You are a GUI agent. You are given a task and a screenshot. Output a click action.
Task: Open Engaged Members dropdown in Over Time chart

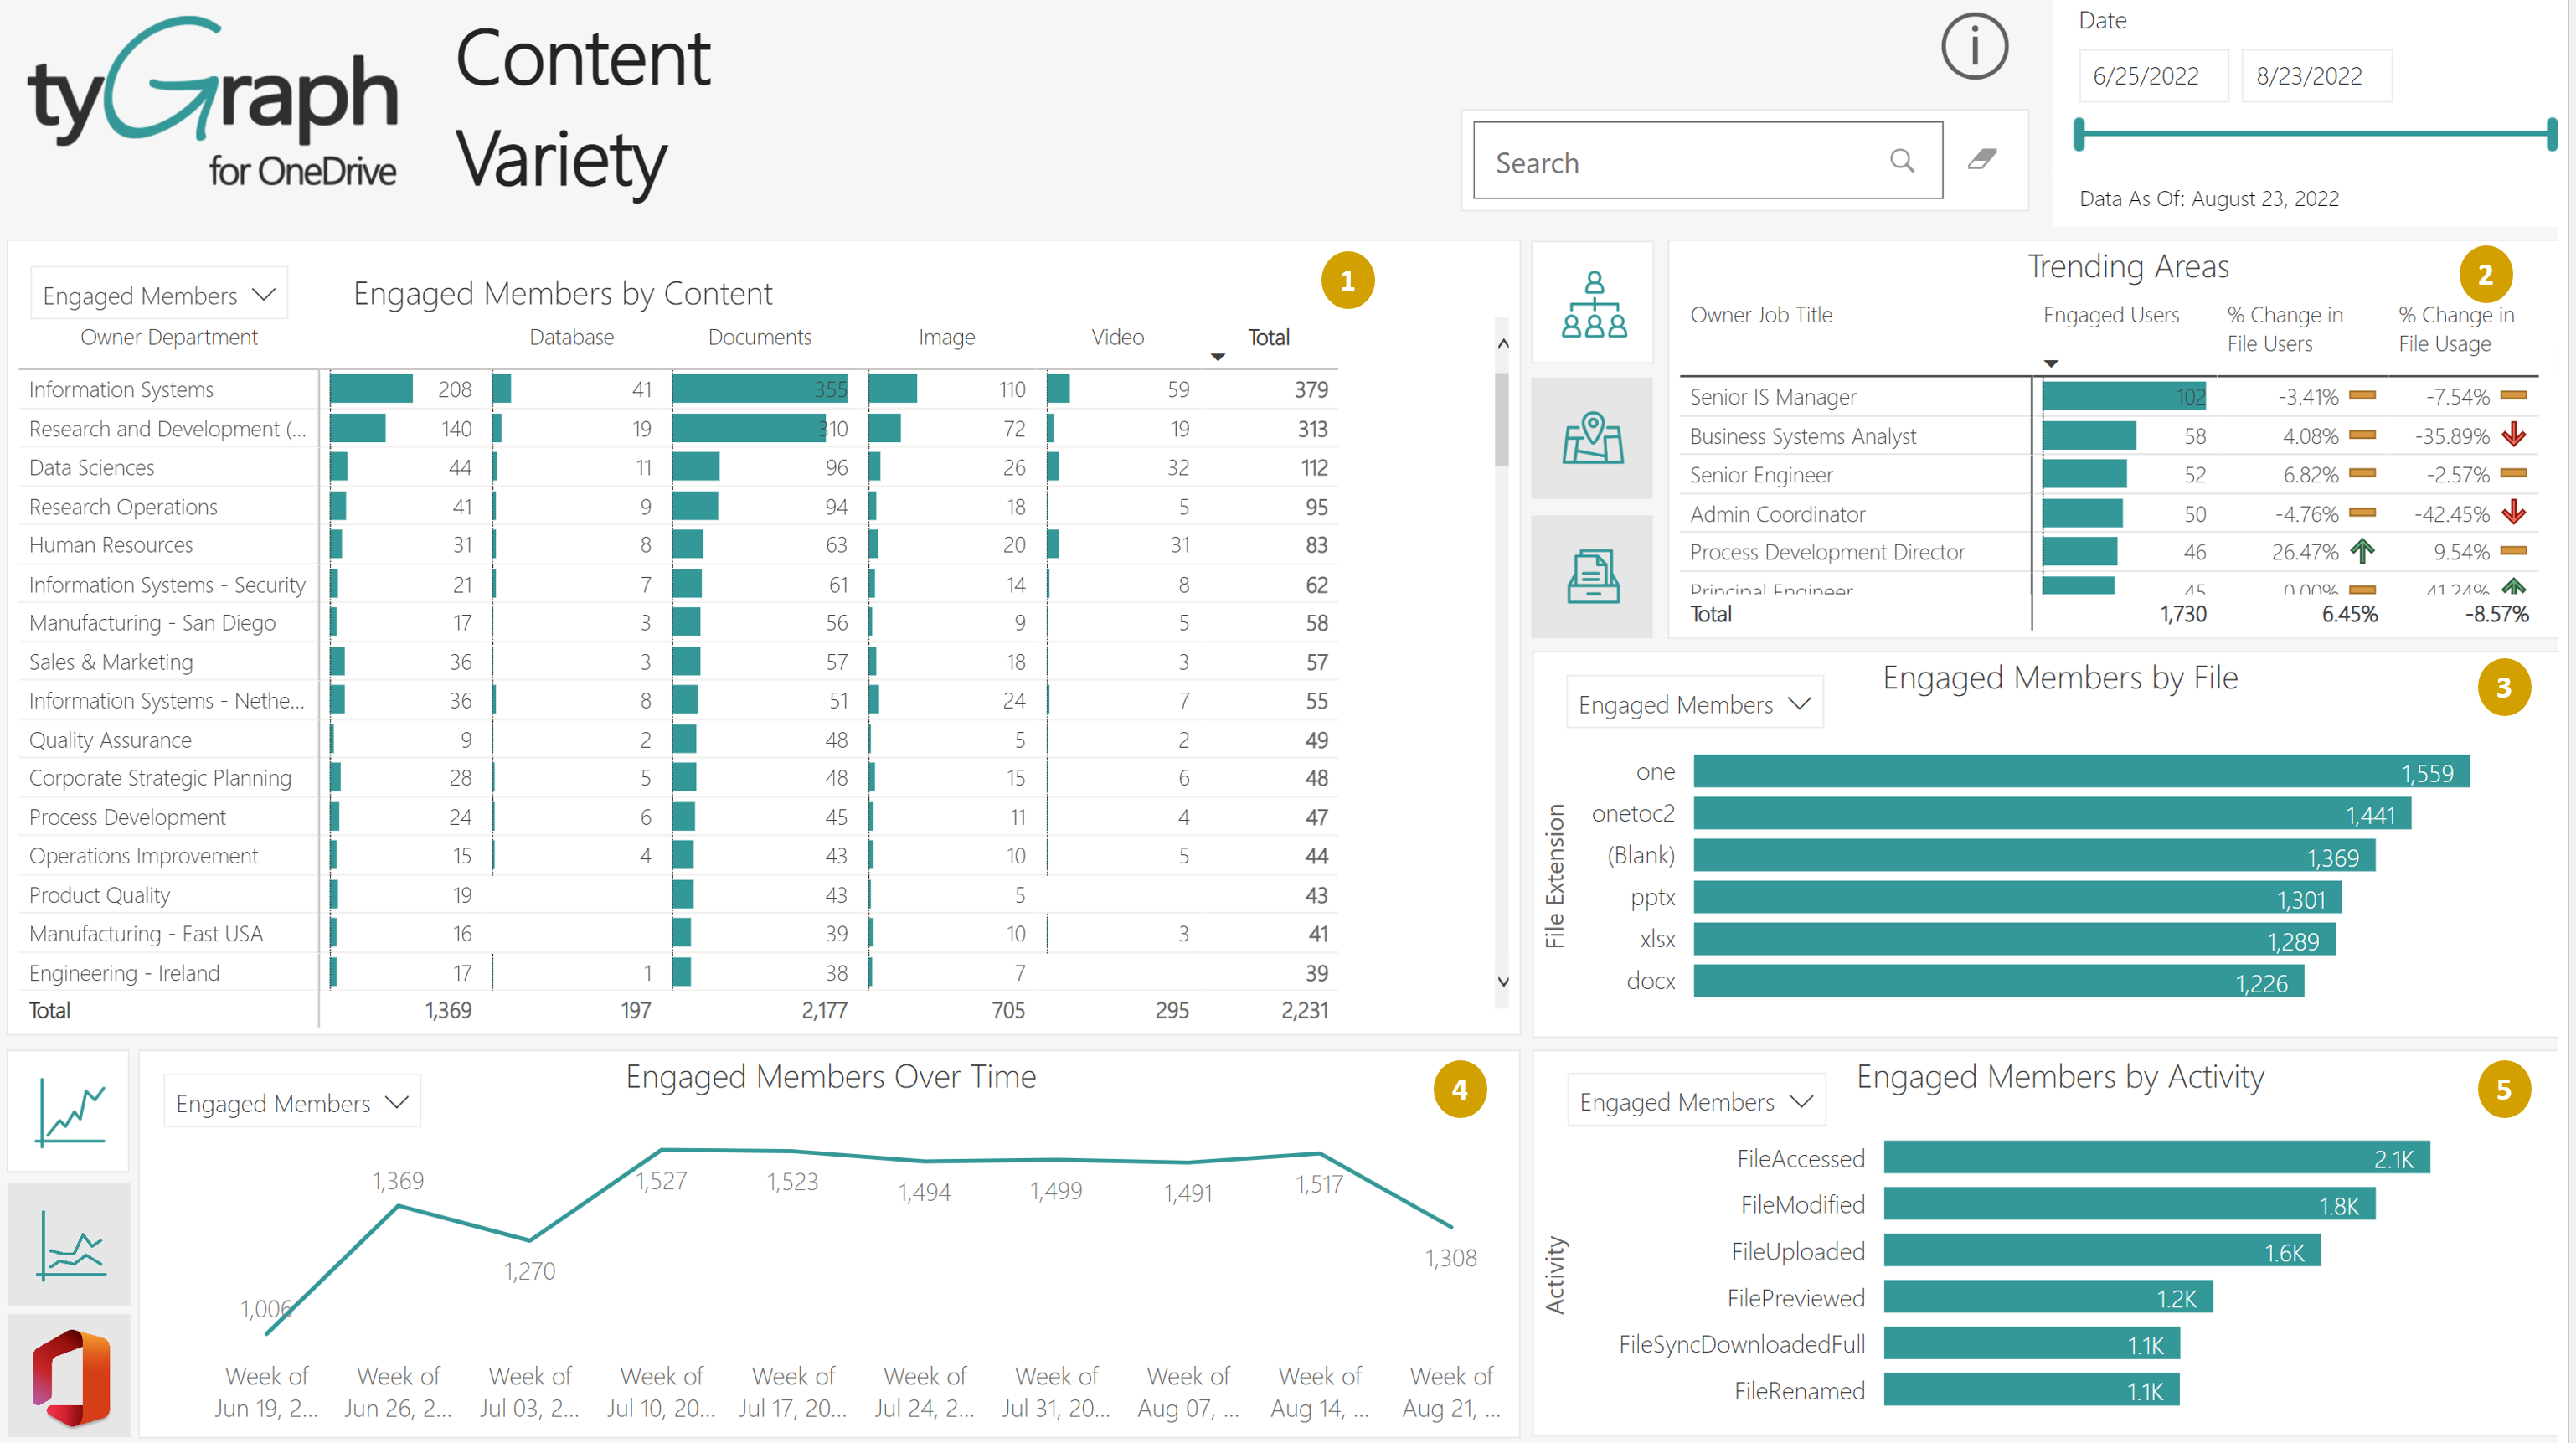pos(292,1102)
